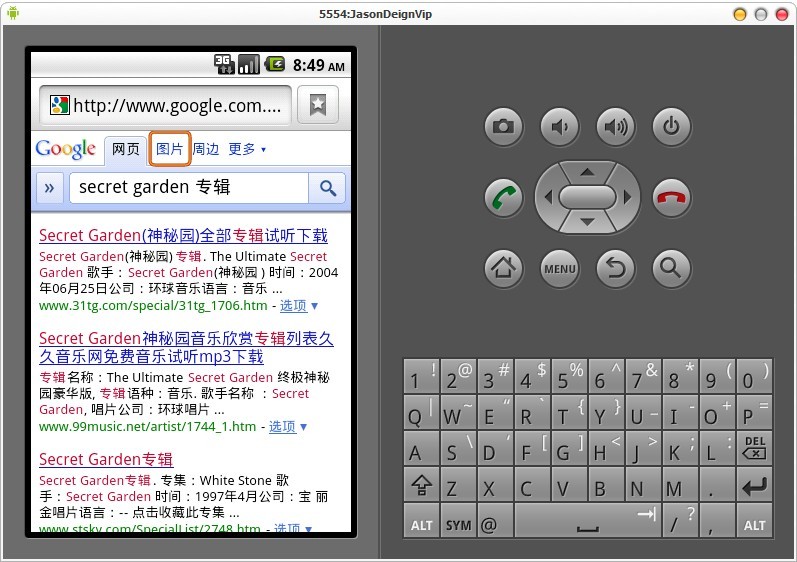Click the left ALT key

click(x=421, y=521)
